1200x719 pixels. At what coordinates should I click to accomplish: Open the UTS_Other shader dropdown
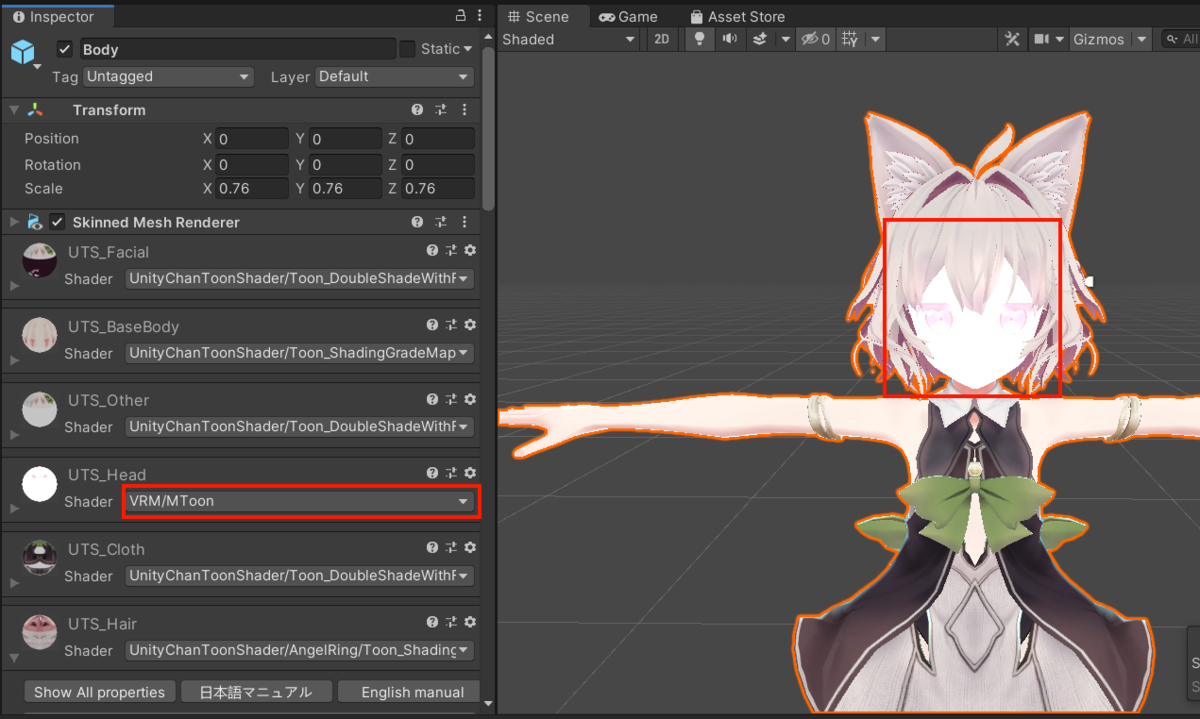click(299, 427)
